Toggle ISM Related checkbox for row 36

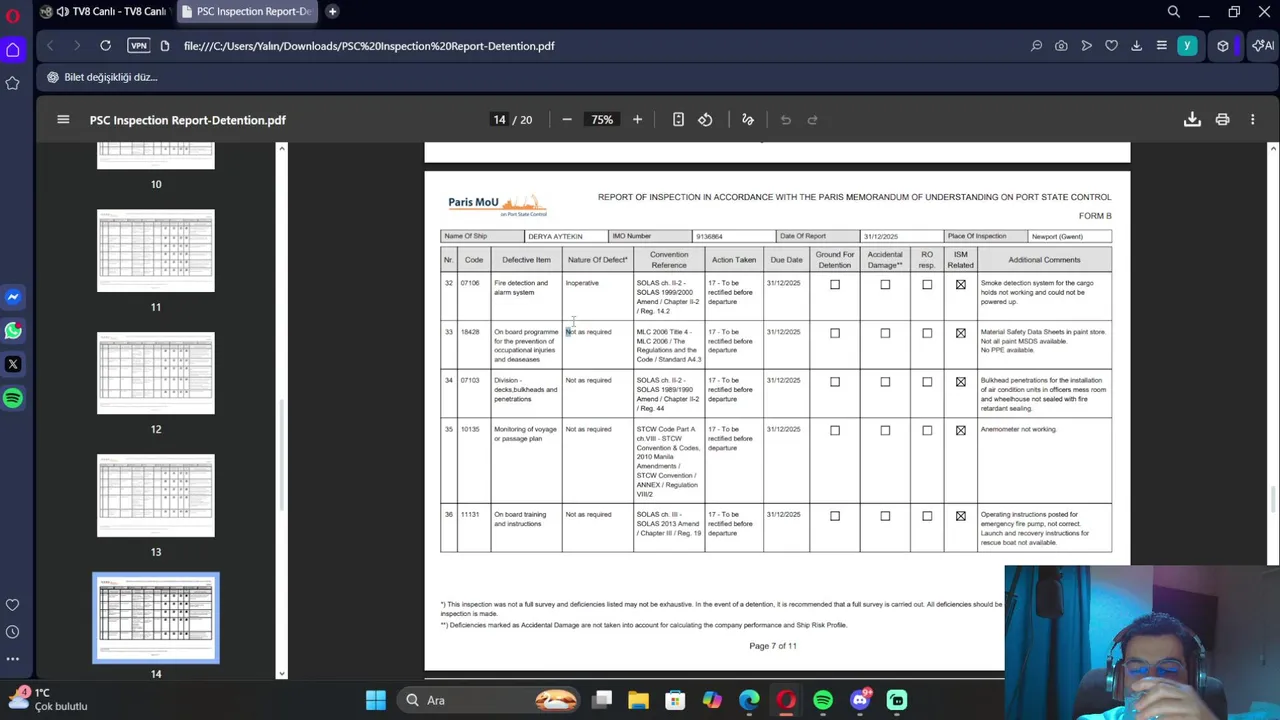click(961, 516)
